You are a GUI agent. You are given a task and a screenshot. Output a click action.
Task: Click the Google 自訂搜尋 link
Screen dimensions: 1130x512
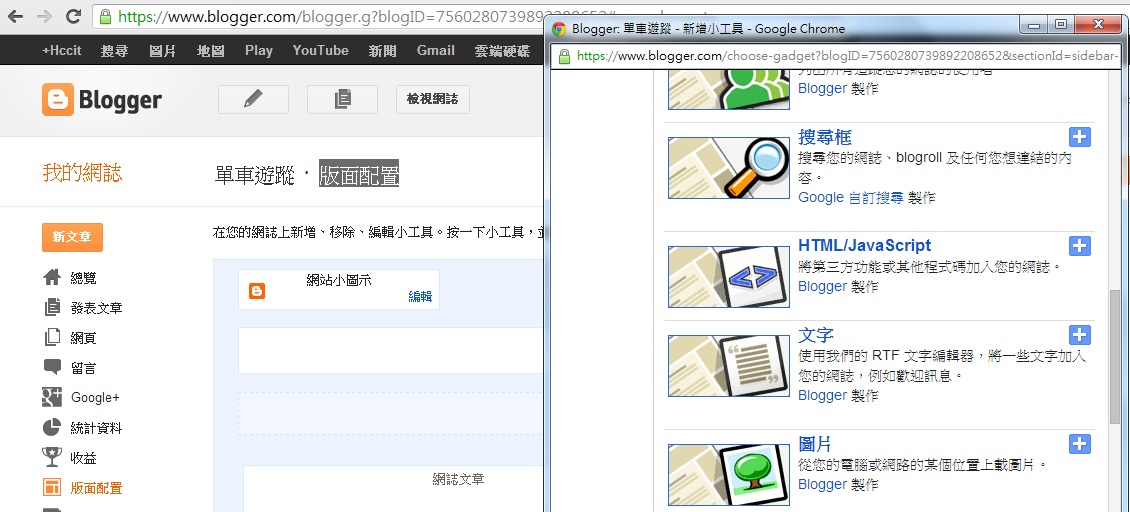850,197
